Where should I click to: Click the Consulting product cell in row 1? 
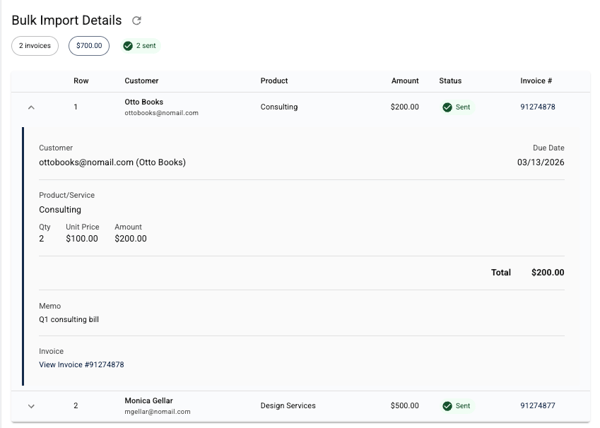click(279, 107)
